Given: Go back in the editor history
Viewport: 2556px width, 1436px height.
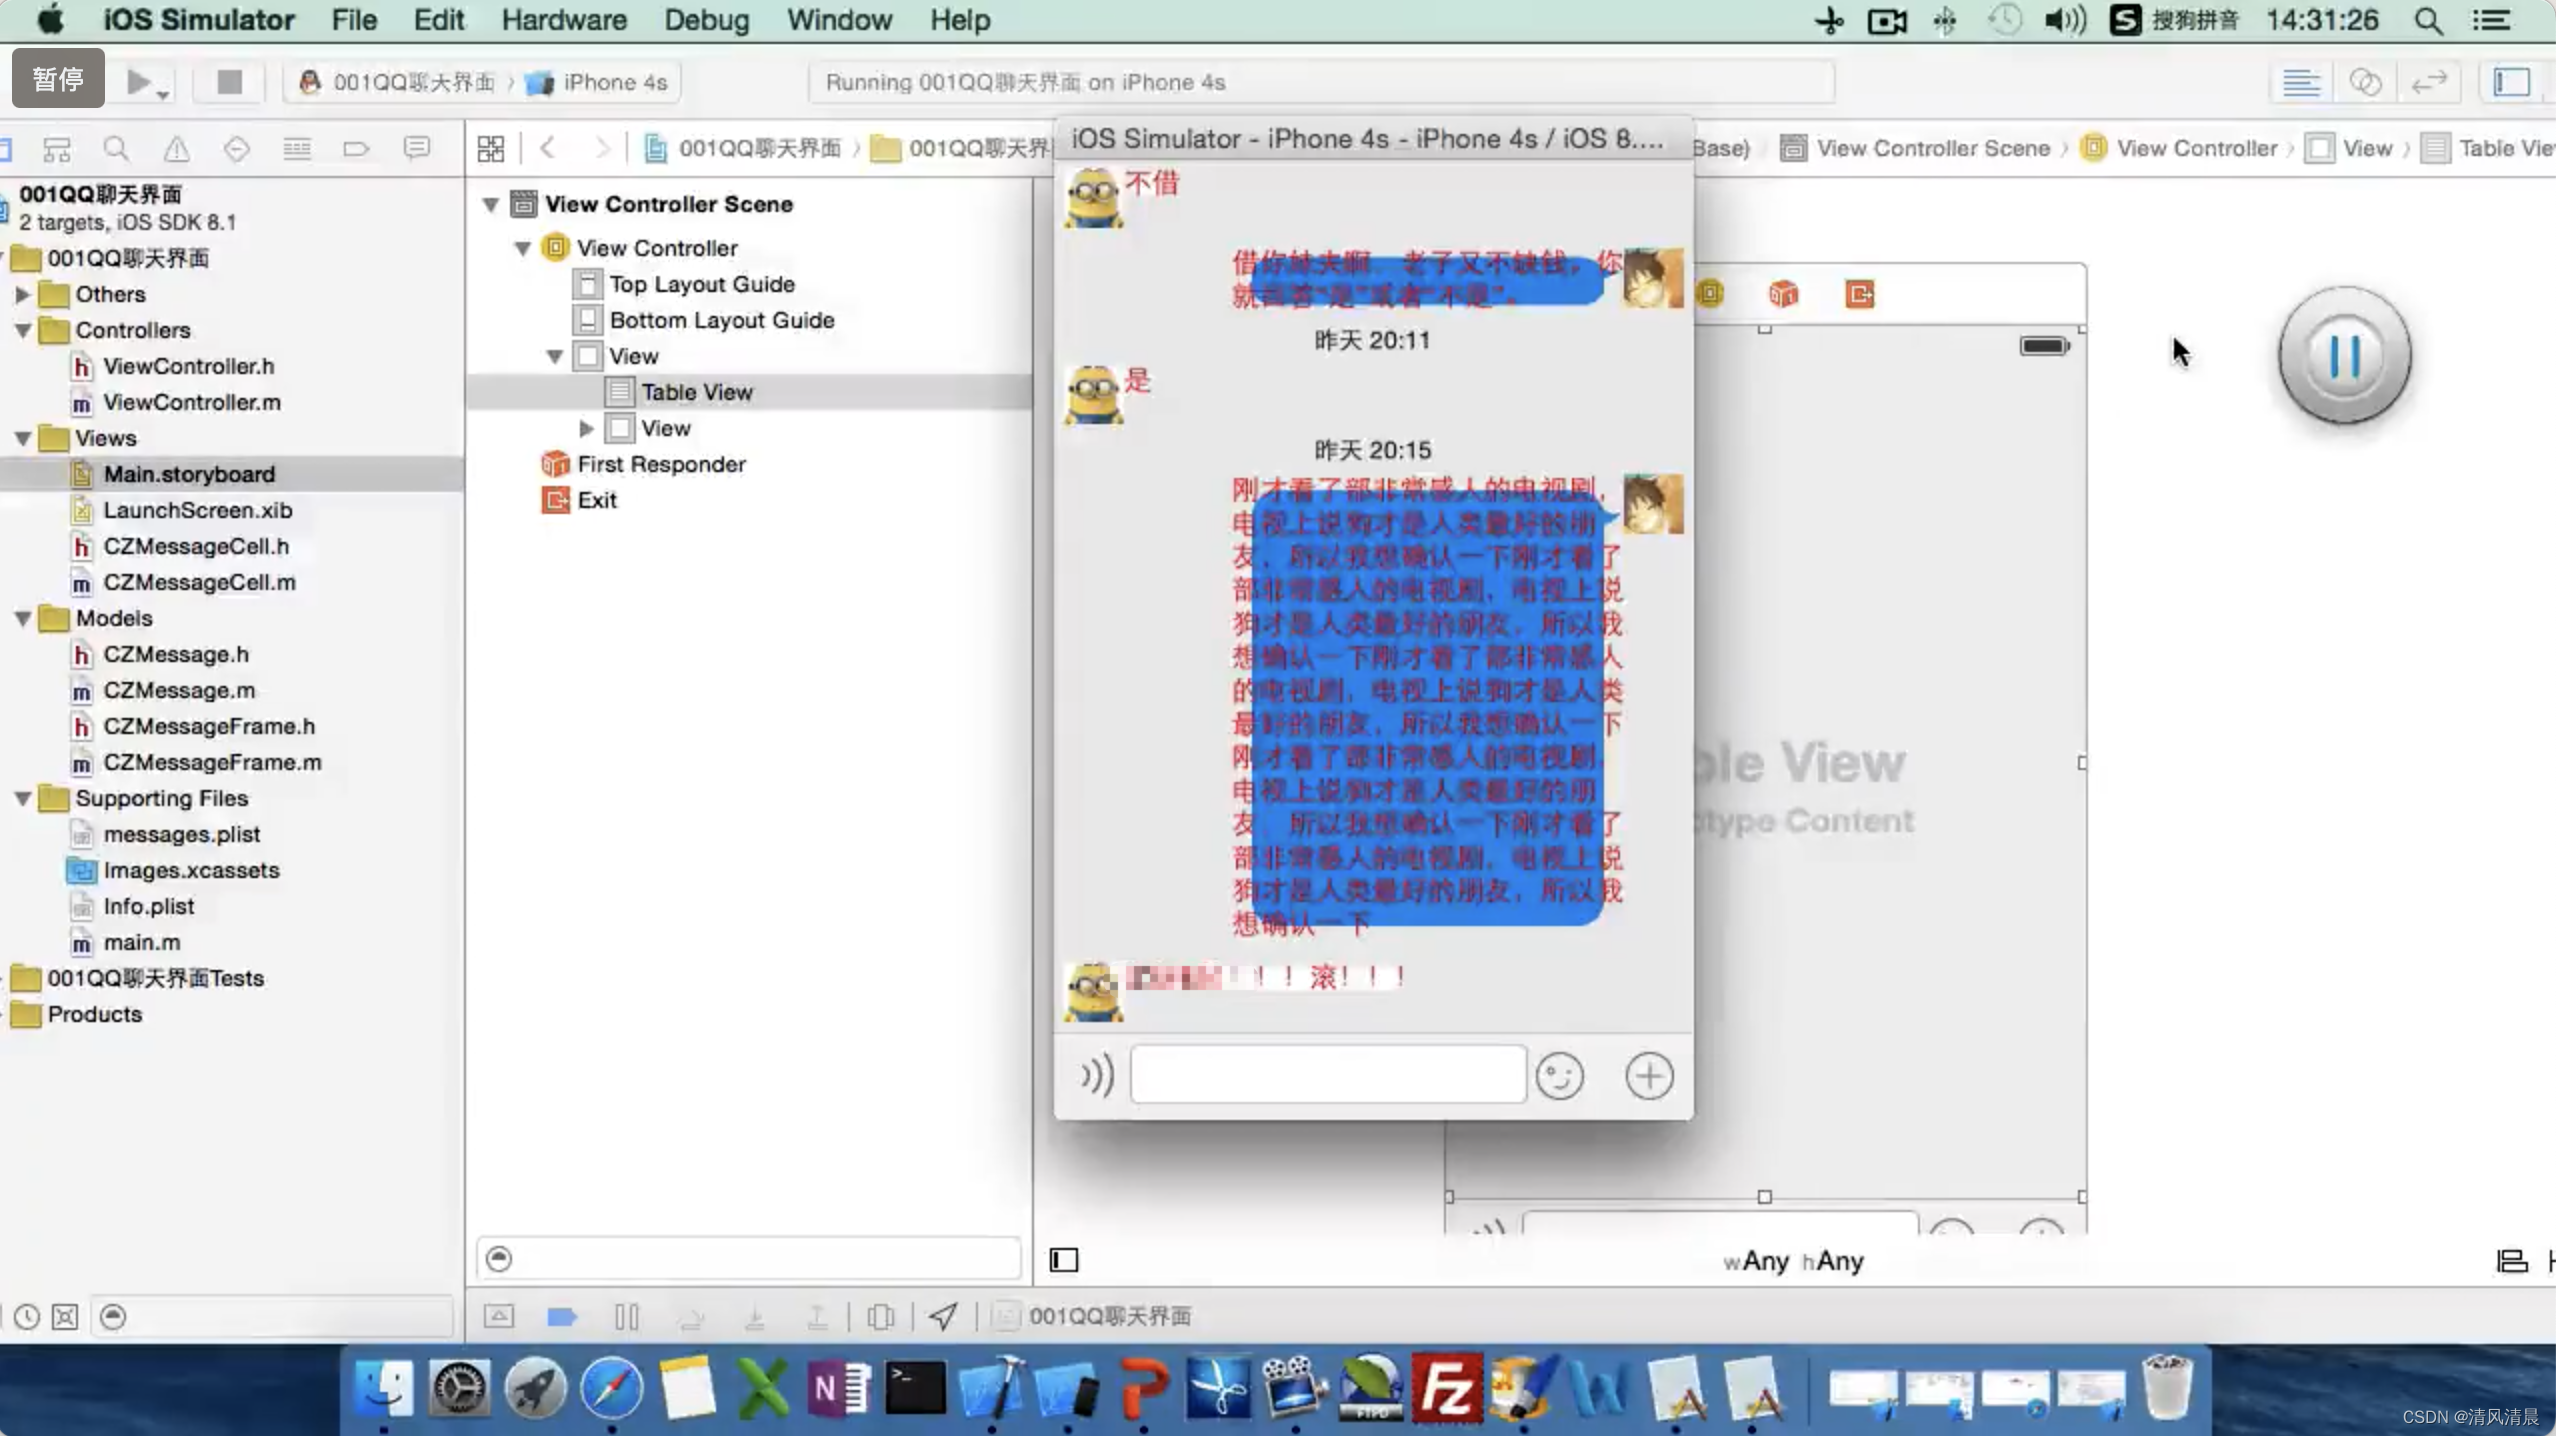Looking at the screenshot, I should (547, 149).
